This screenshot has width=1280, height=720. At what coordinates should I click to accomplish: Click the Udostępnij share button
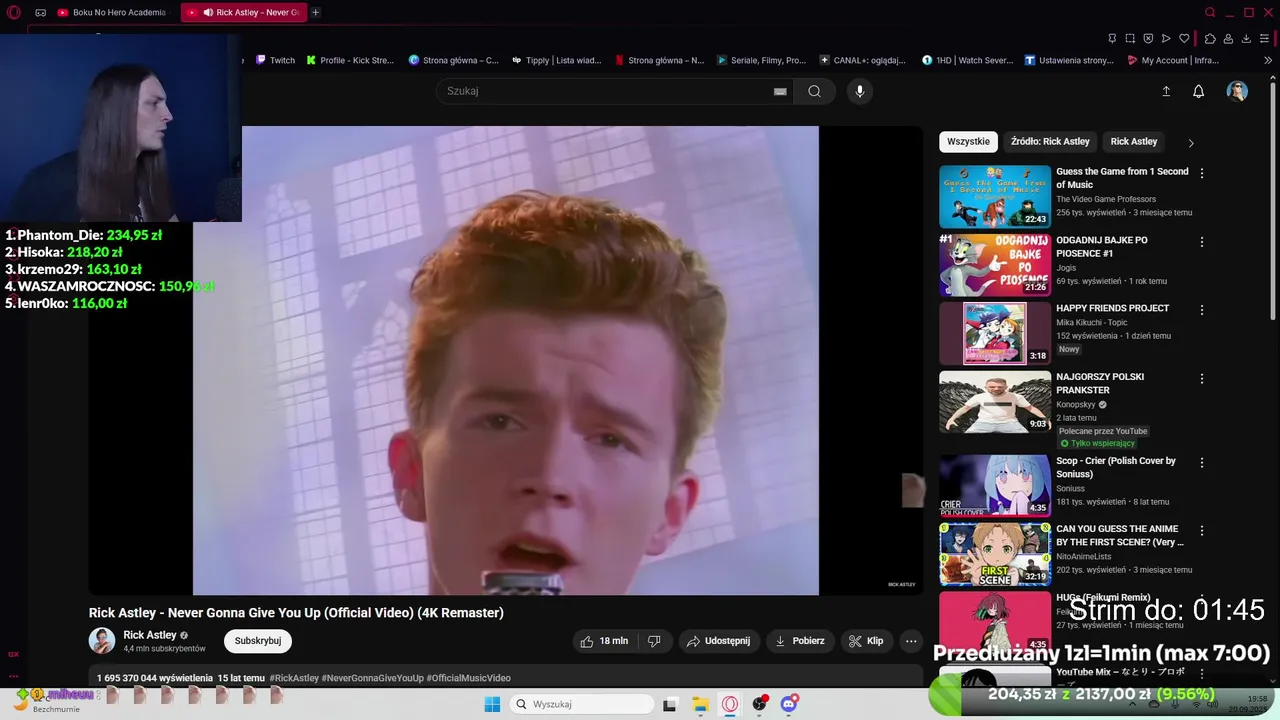(x=718, y=641)
